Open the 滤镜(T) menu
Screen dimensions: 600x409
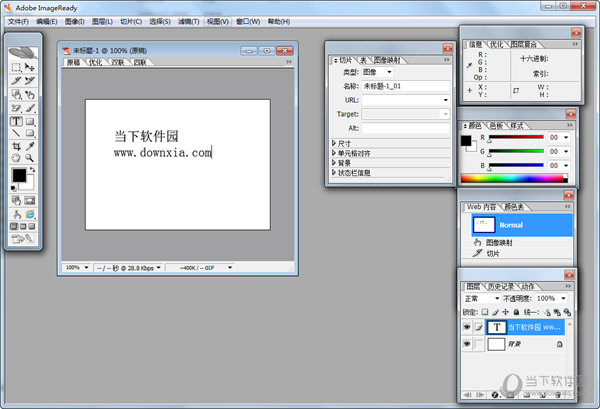coord(189,21)
